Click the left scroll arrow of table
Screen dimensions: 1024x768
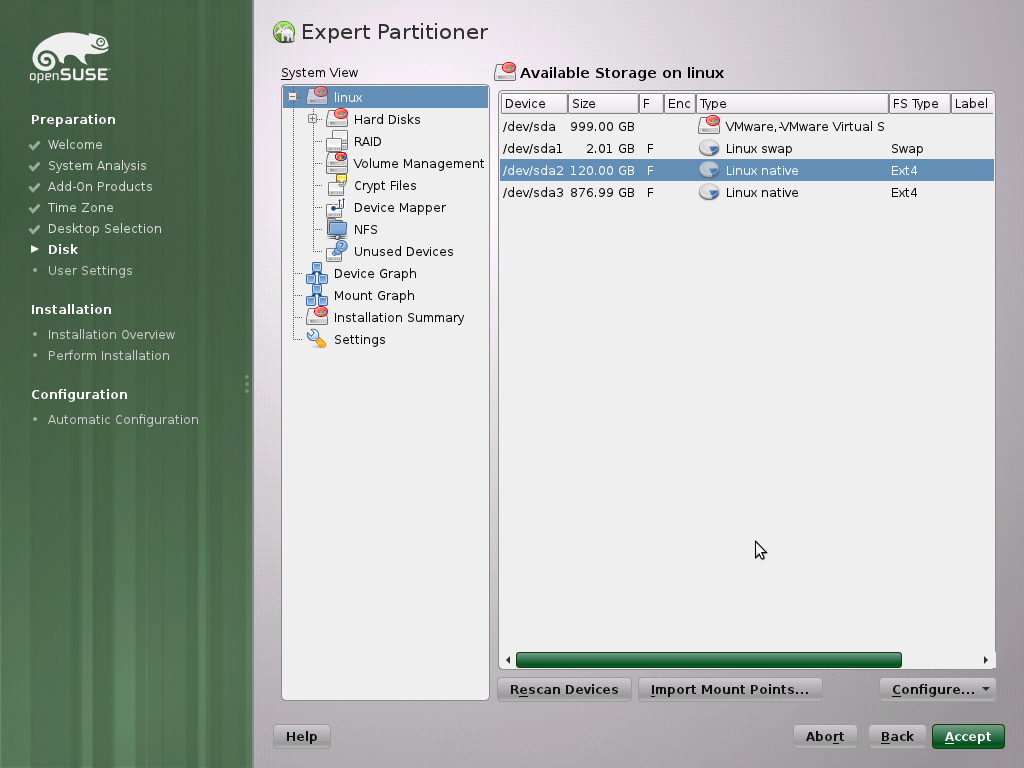tap(508, 660)
